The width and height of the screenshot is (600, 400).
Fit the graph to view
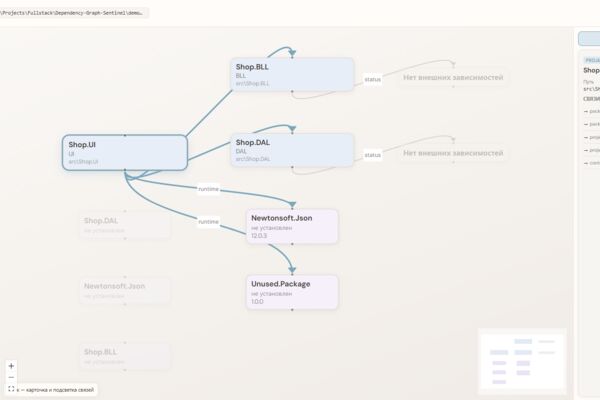coord(11,389)
